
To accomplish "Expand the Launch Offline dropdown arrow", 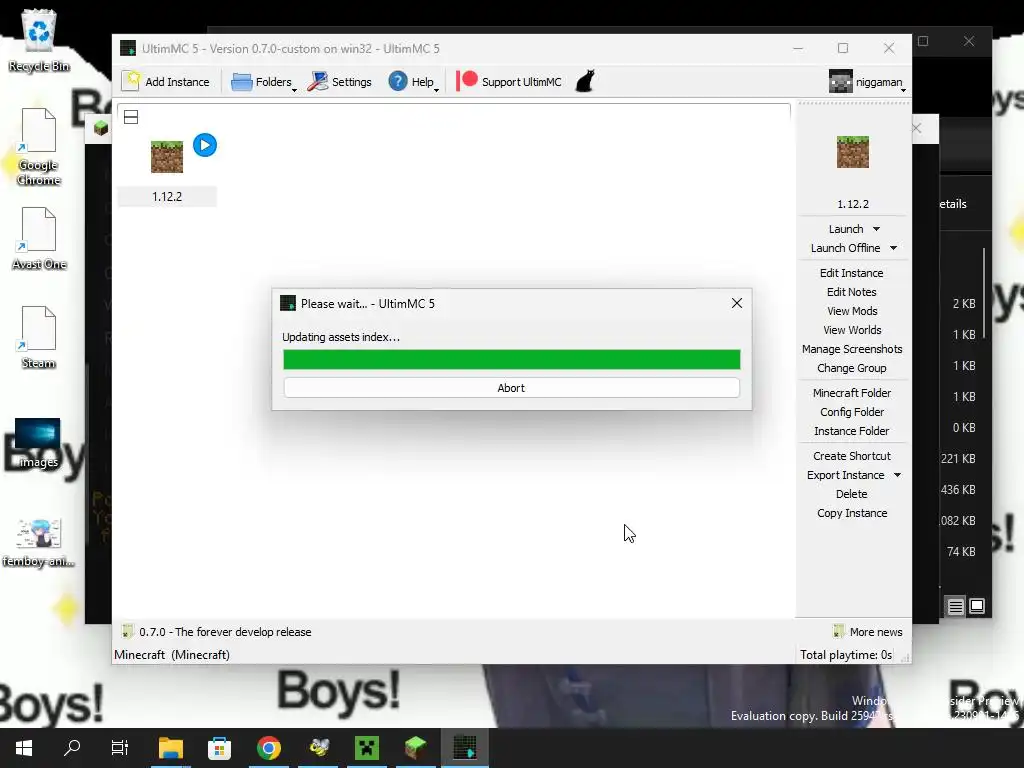I will point(893,248).
